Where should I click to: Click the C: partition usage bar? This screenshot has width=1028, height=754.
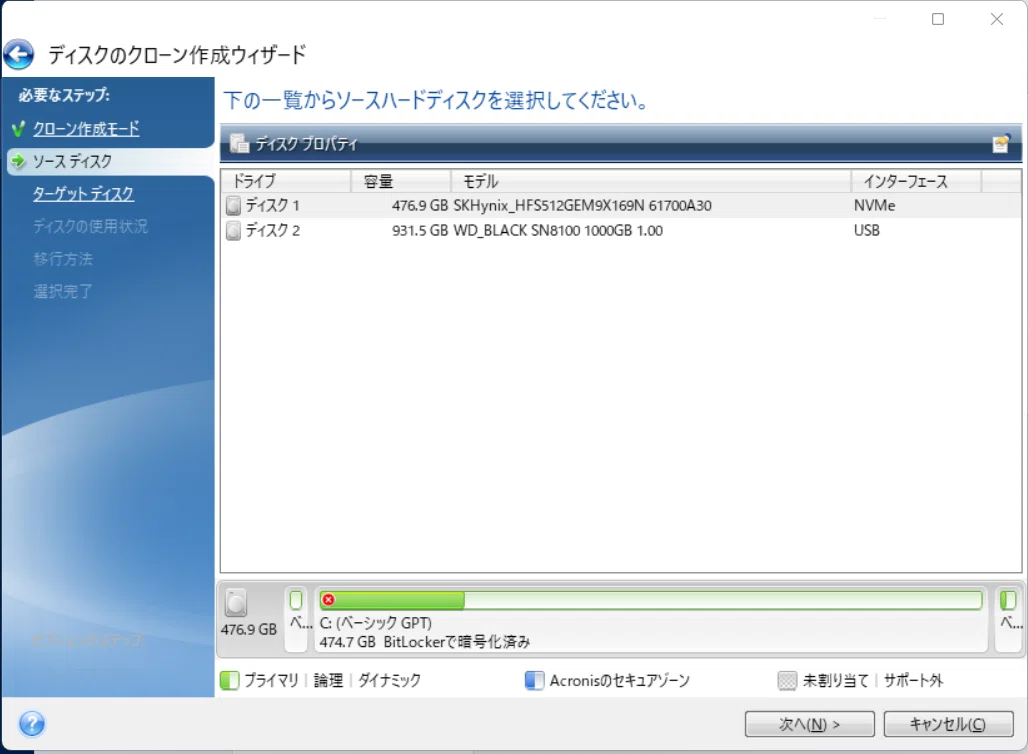click(x=650, y=600)
